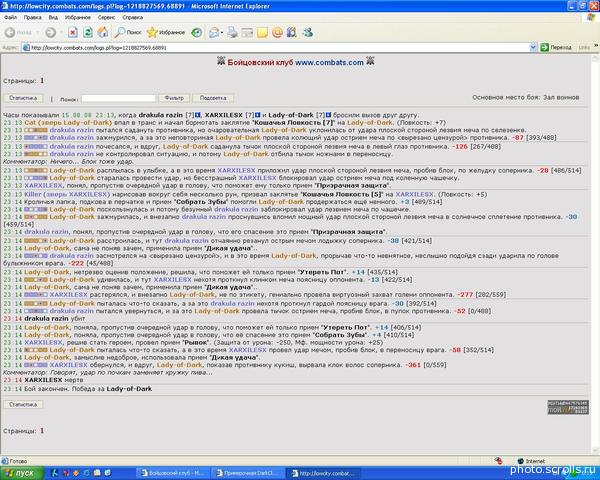Open the Правка menu
Image resolution: width=600 pixels, height=480 pixels.
(32, 17)
